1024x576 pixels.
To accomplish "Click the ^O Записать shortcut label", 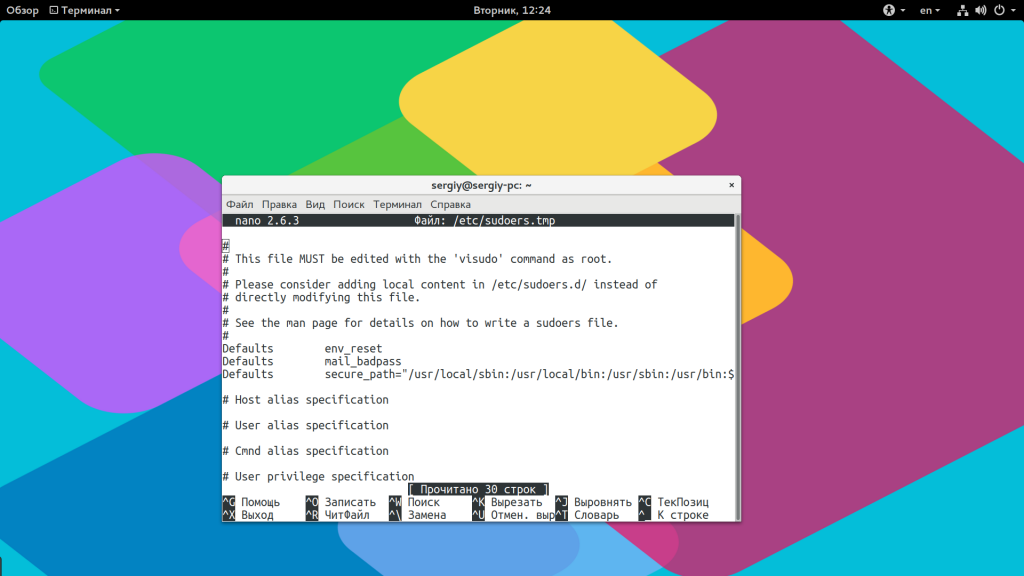I will (x=350, y=502).
